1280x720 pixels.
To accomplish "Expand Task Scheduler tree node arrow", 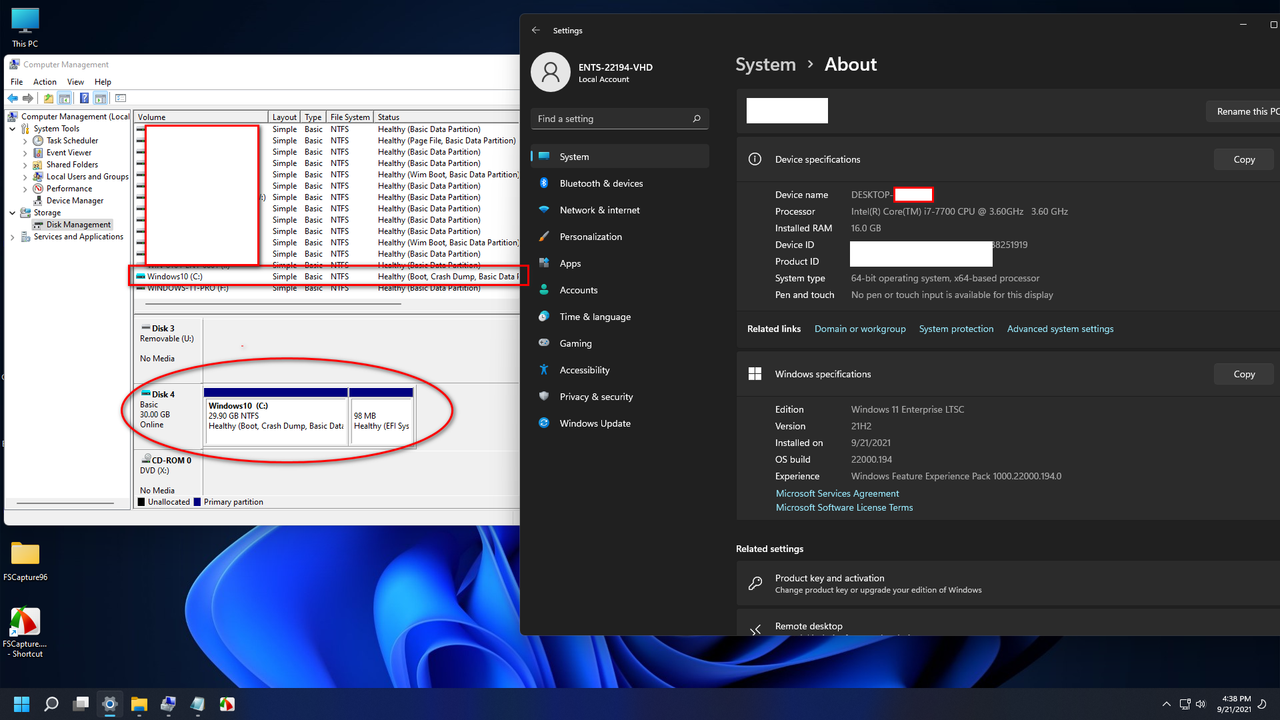I will [25, 141].
